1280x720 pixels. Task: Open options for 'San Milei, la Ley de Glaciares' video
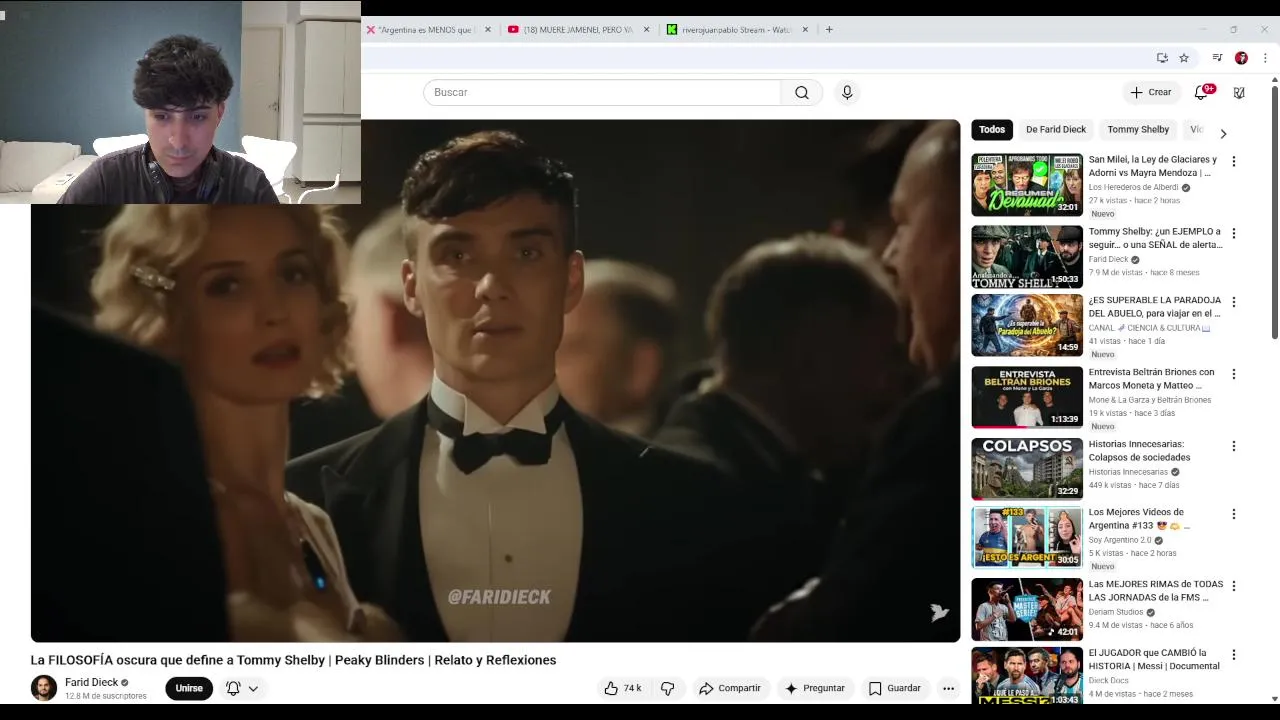[1233, 162]
